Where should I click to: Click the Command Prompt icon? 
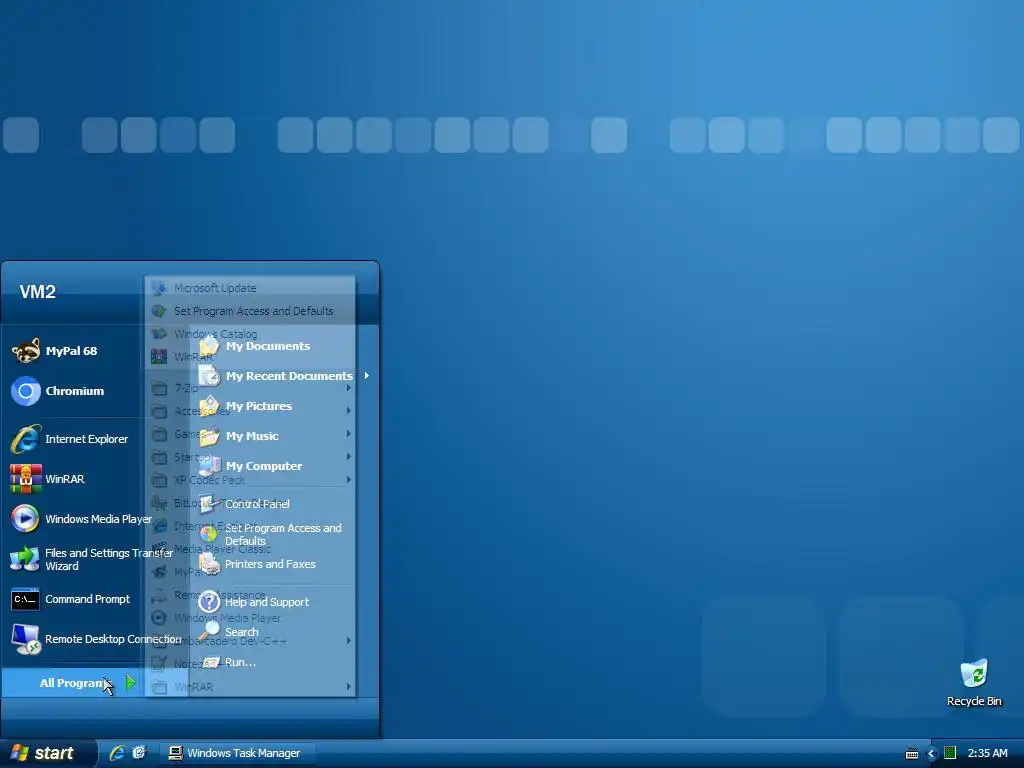tap(25, 599)
